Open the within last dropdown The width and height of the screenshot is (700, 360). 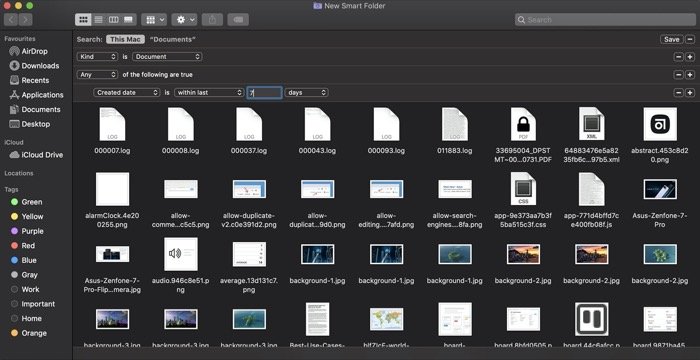pyautogui.click(x=209, y=92)
